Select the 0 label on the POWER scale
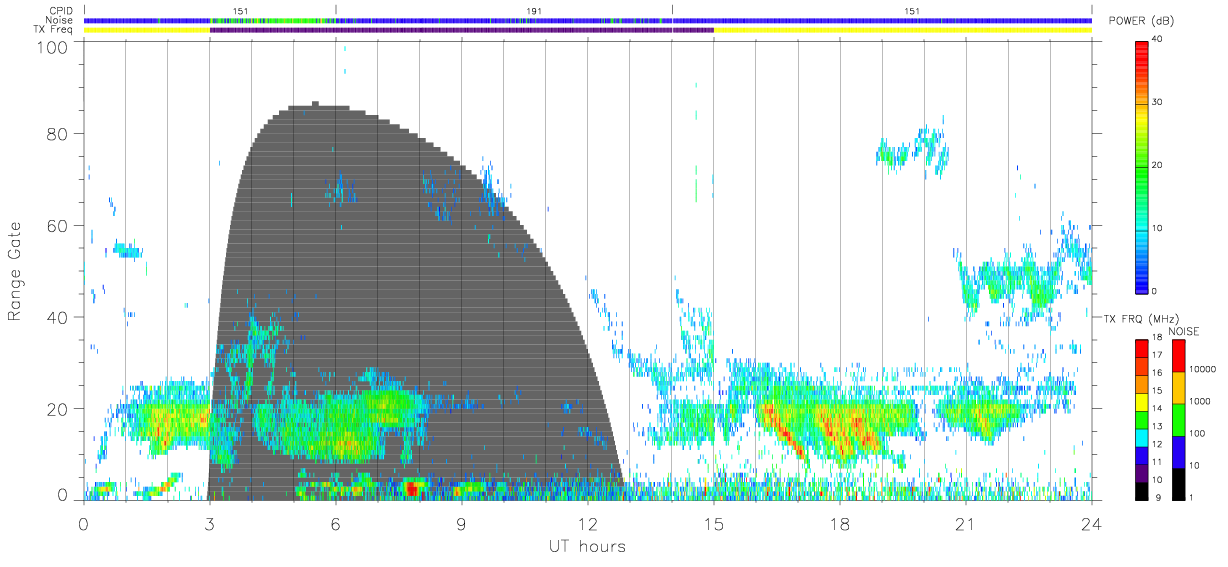1228x567 pixels. pos(1155,291)
